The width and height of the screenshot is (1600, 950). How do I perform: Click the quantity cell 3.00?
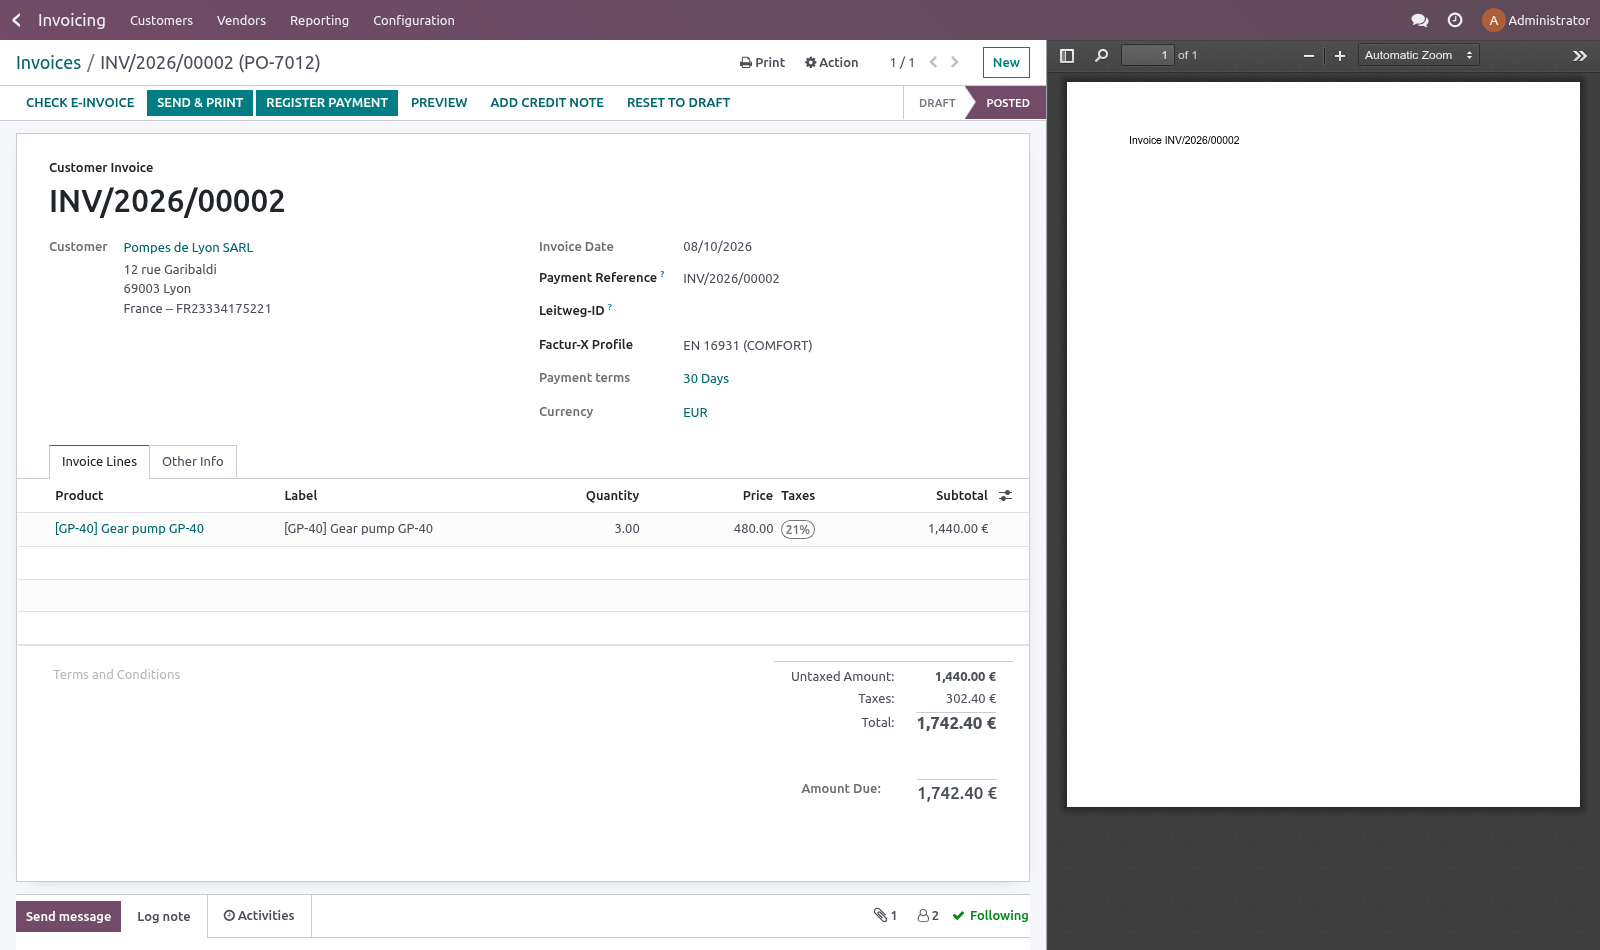tap(627, 529)
